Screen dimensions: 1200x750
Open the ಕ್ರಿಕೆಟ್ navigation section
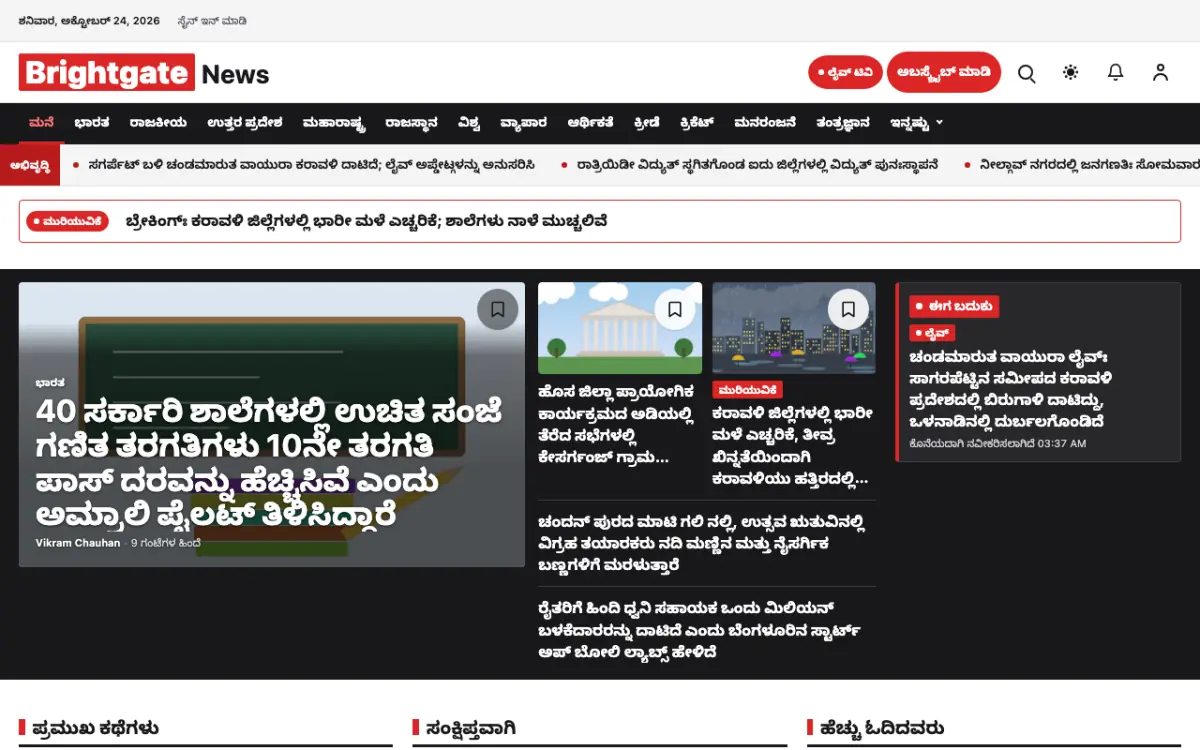(697, 123)
